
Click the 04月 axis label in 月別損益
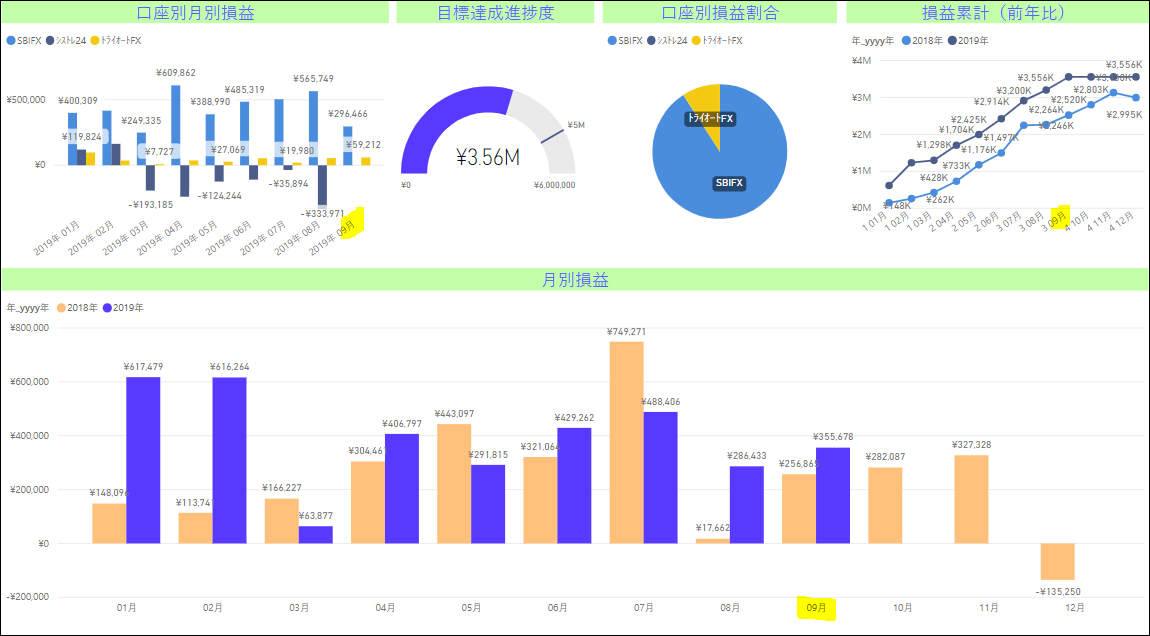[385, 608]
